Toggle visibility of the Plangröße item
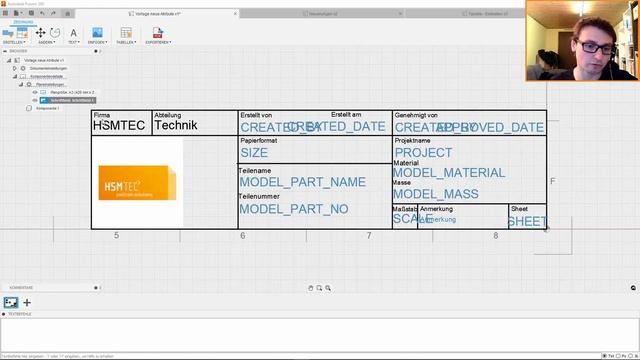Viewport: 640px width, 360px height. (x=35, y=93)
